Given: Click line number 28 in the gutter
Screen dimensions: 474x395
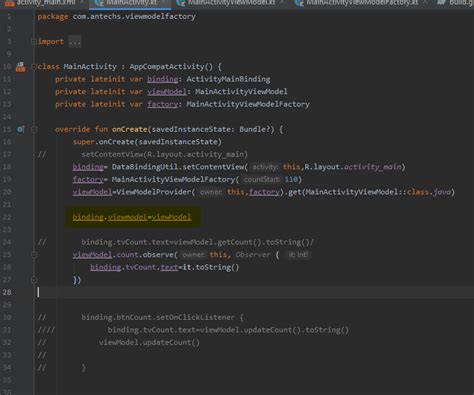Looking at the screenshot, I should point(7,292).
